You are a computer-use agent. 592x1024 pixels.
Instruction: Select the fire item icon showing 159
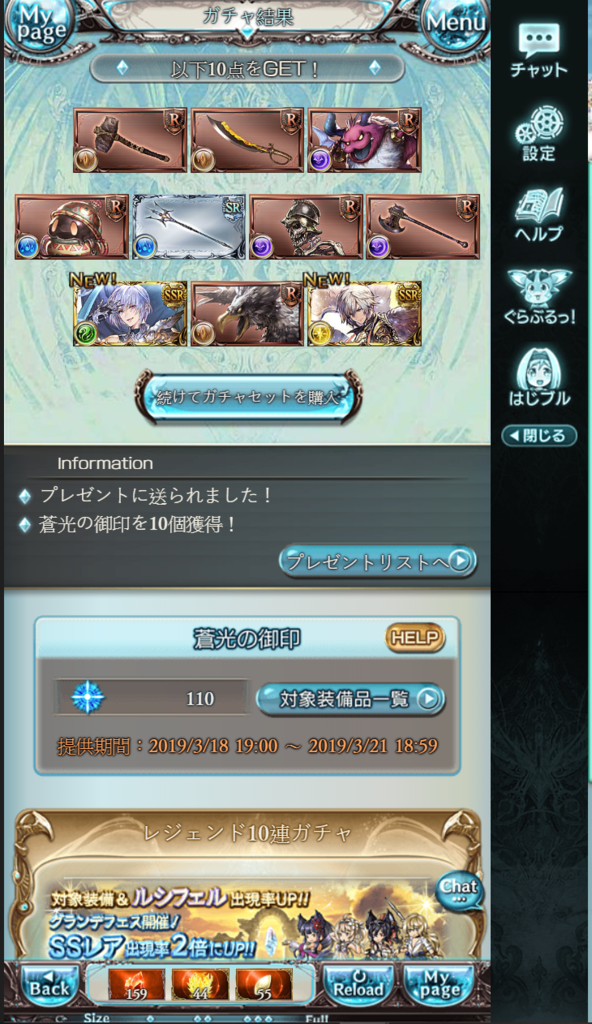(x=137, y=985)
